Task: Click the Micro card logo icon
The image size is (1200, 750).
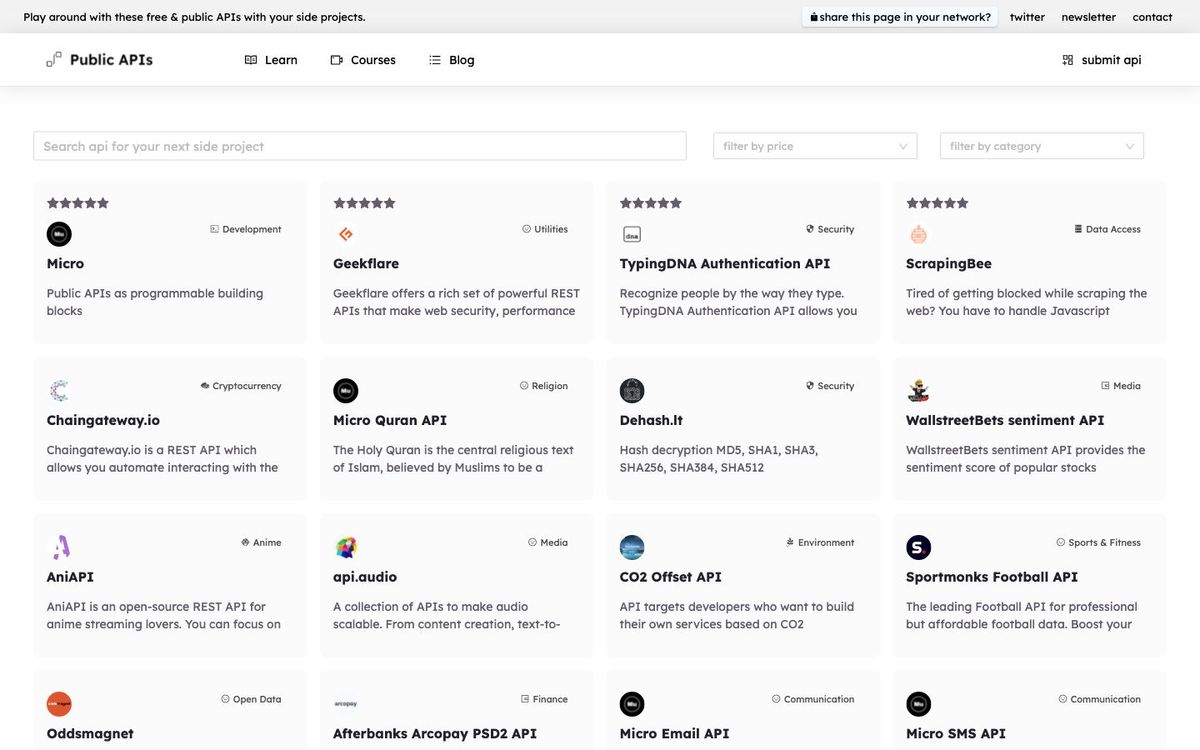Action: pyautogui.click(x=59, y=234)
